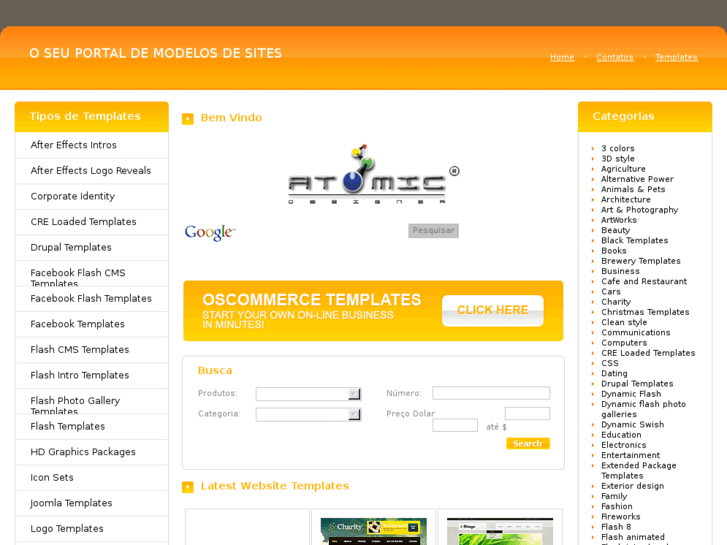Select Flash CMS Templates

80,349
